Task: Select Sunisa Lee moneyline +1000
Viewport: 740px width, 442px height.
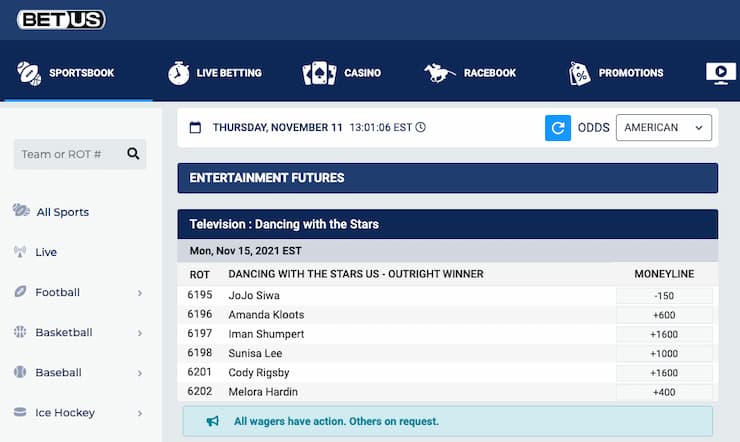Action: pos(664,354)
